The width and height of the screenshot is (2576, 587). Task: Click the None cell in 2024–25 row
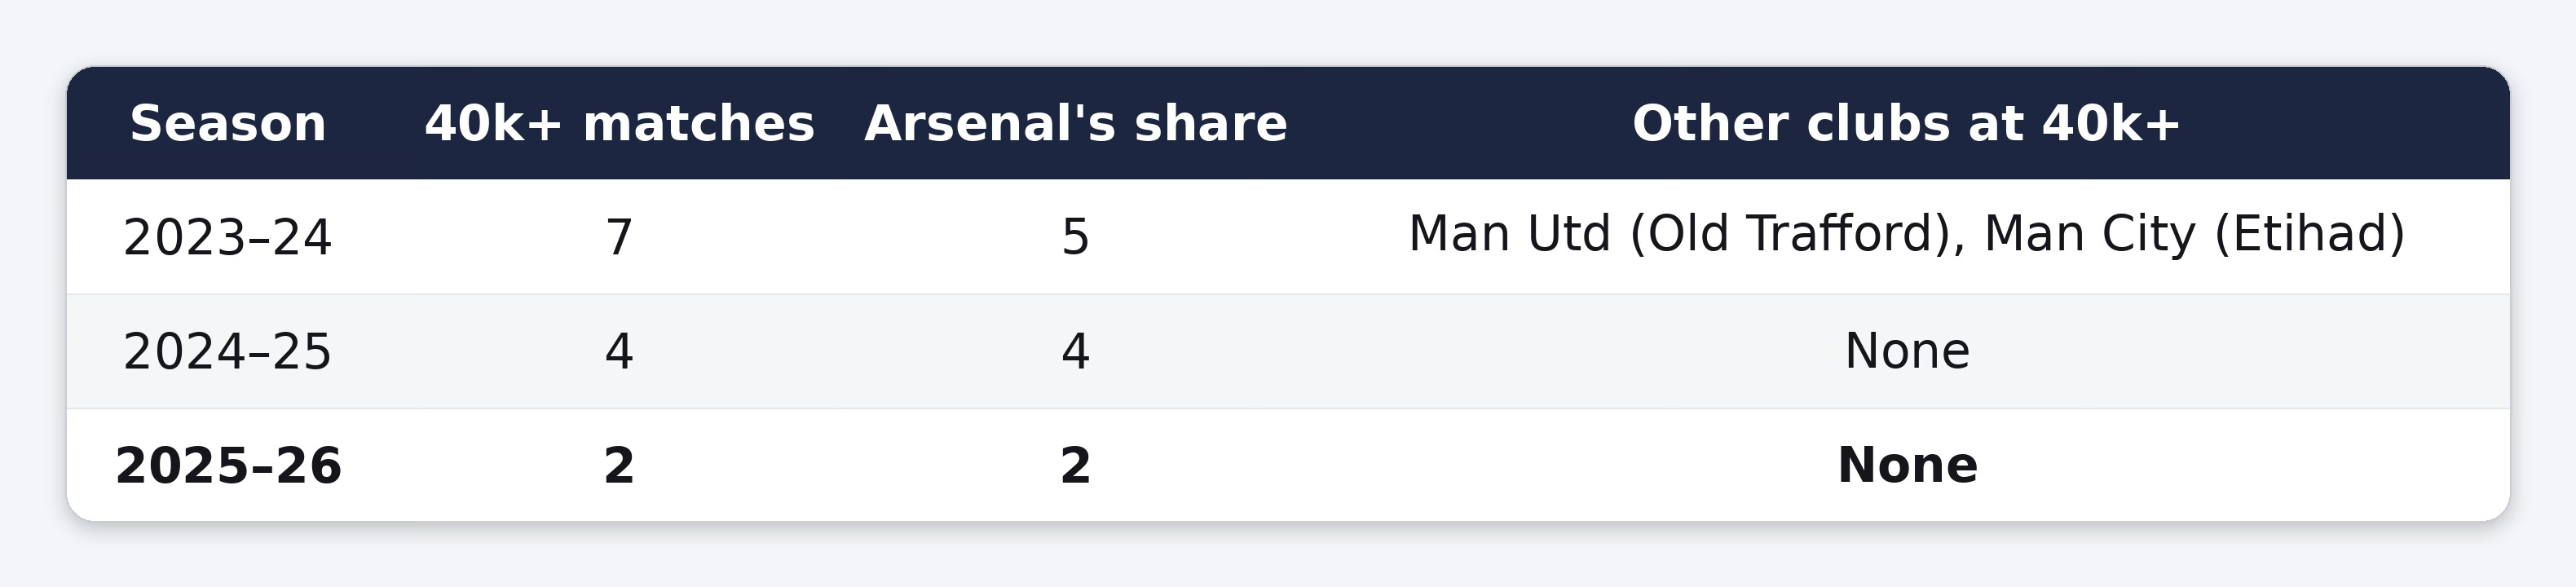[x=1906, y=352]
